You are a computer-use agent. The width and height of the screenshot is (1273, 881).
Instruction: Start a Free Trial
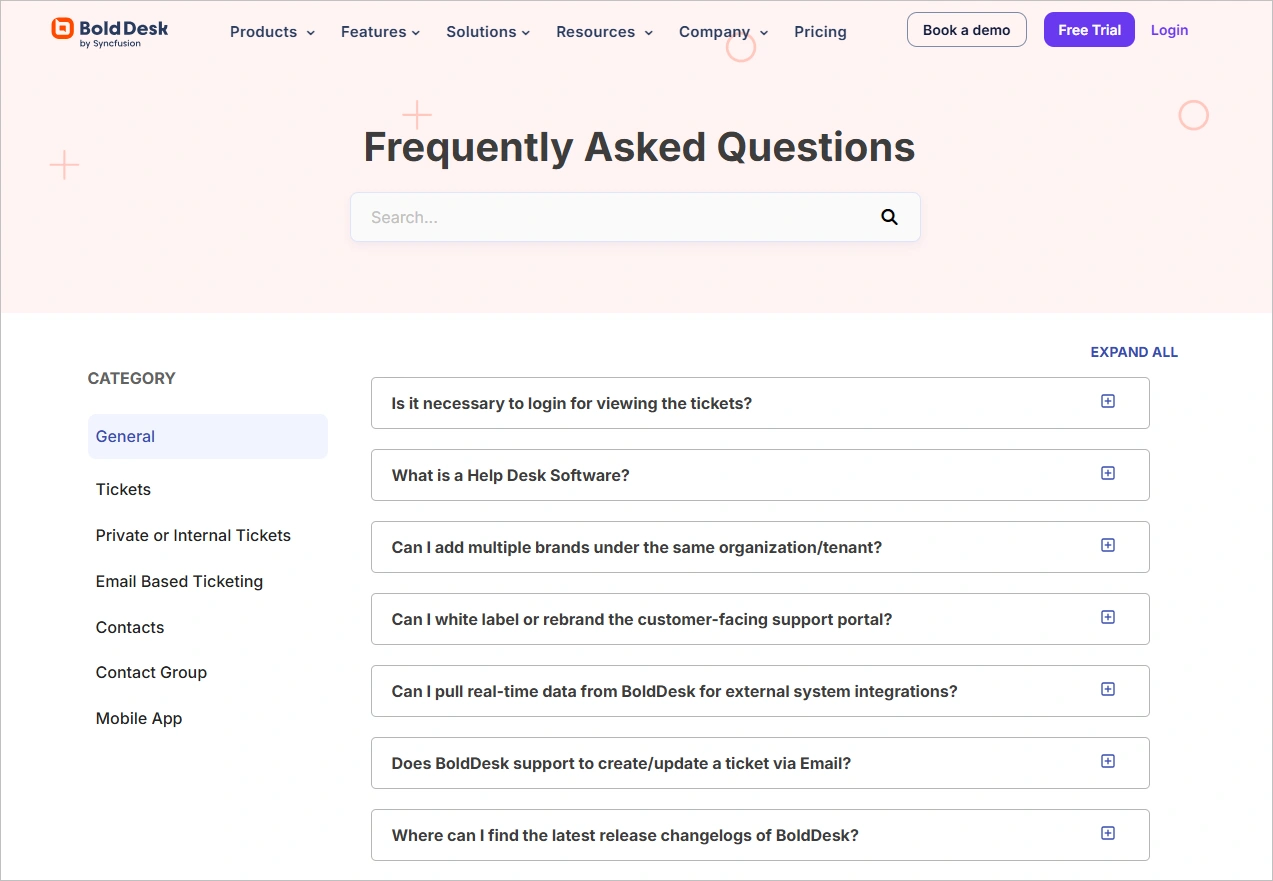[x=1089, y=30]
